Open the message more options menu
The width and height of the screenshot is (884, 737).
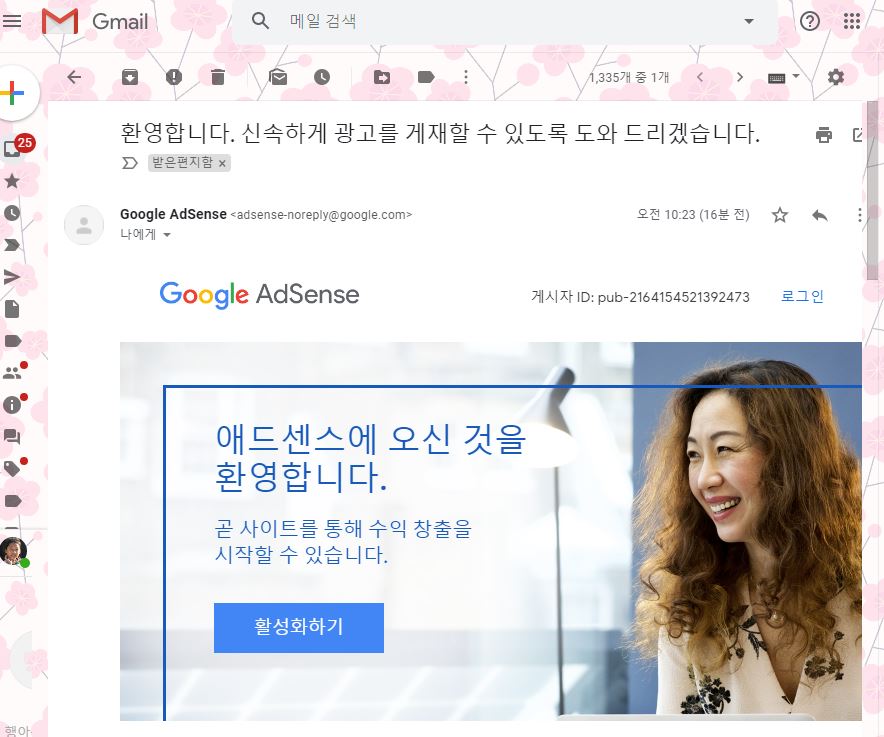[x=859, y=215]
